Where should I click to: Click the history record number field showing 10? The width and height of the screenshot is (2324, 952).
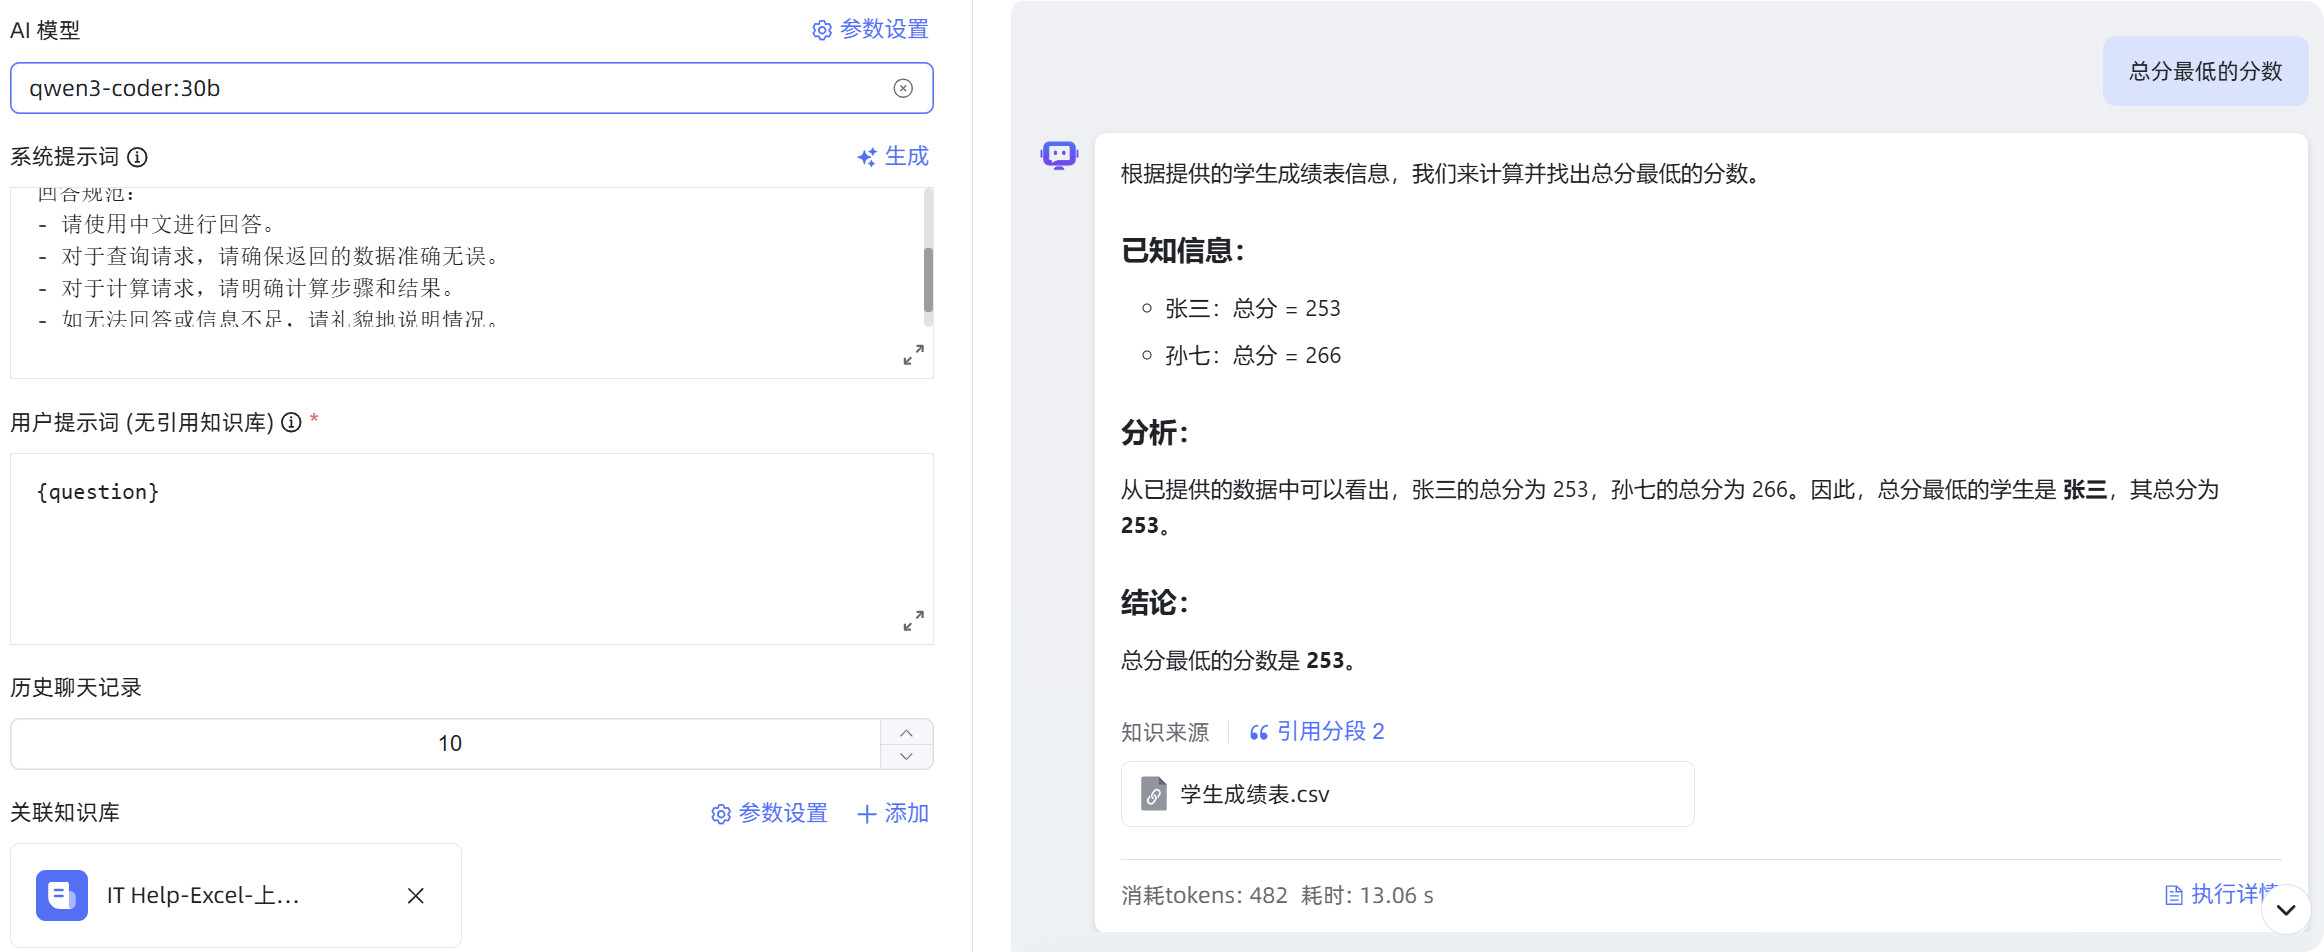coord(448,744)
